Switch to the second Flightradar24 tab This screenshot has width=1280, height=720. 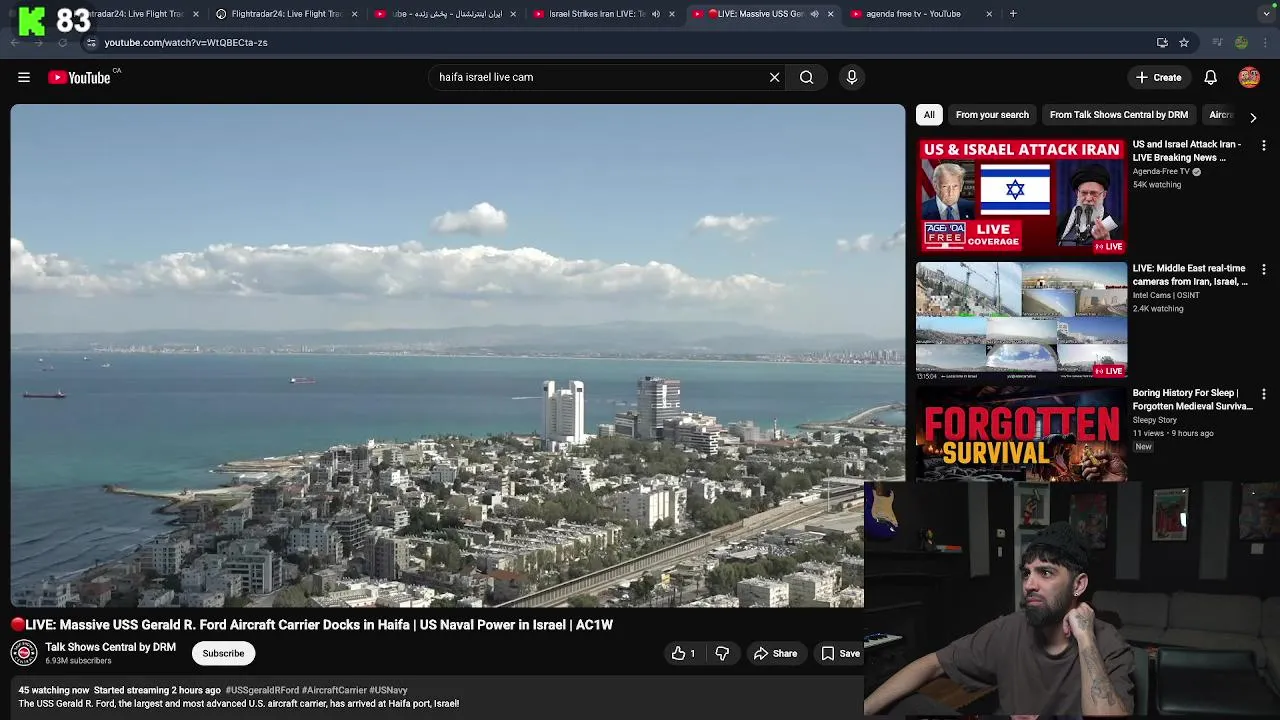tap(286, 14)
